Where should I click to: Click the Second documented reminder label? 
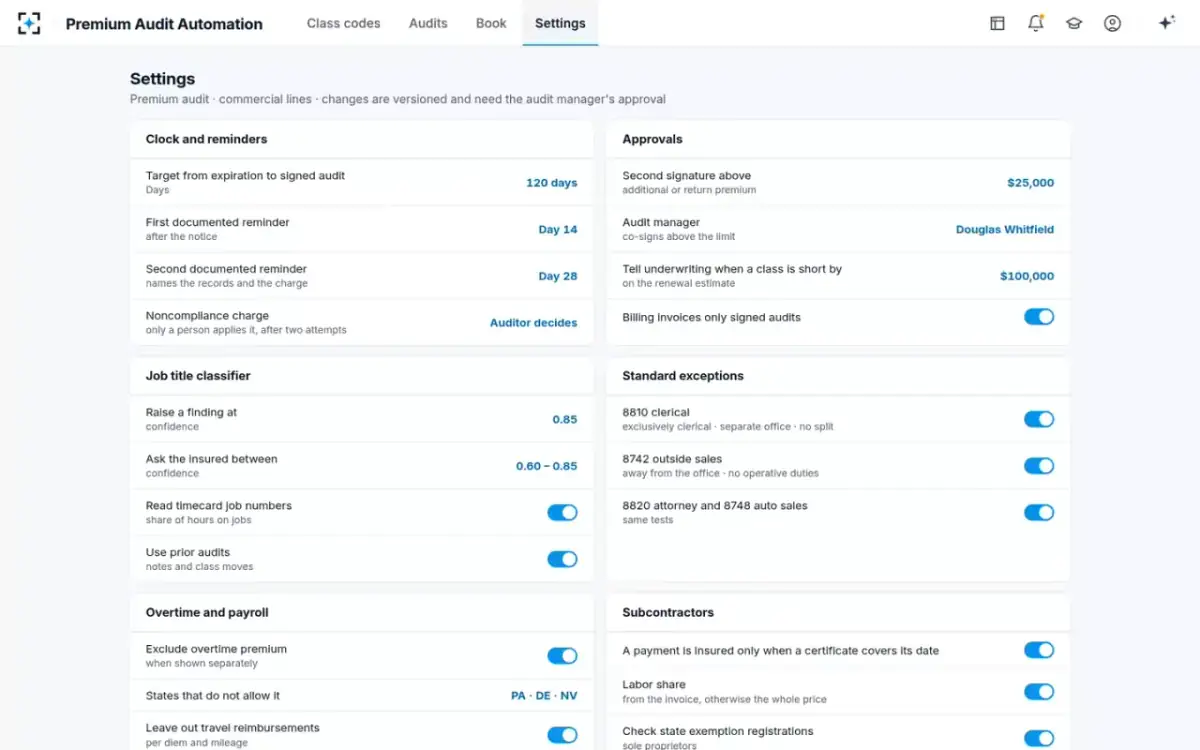(226, 269)
